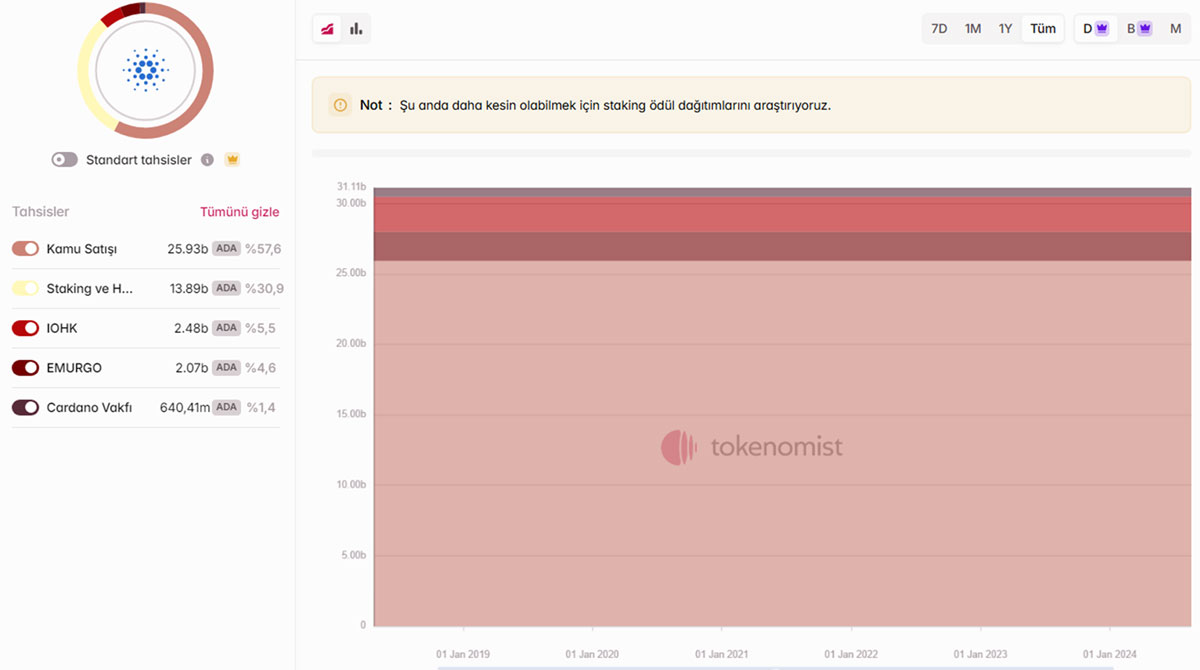Click the ADA badge in the Cardano Vakfı row
This screenshot has height=670, width=1200.
click(226, 408)
